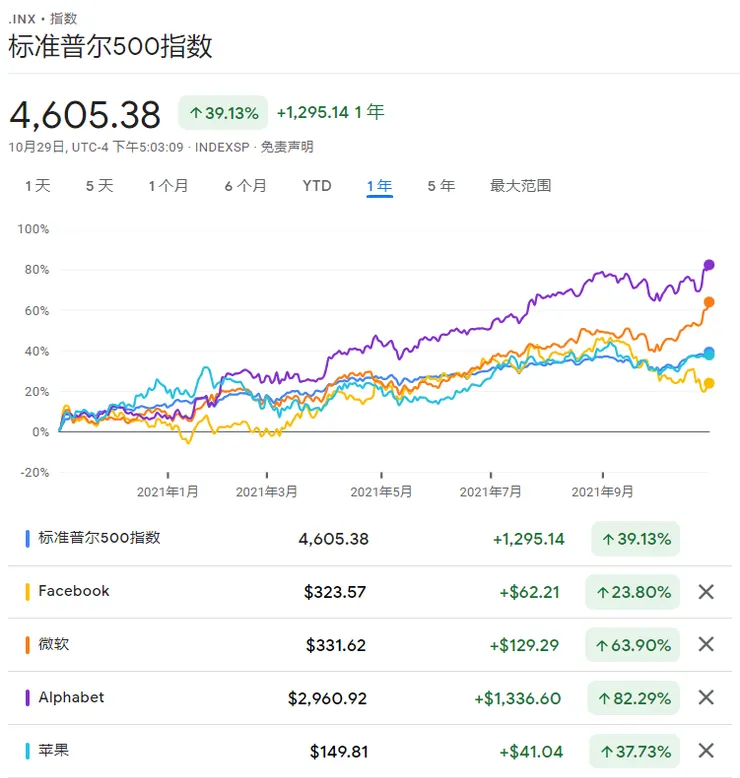This screenshot has width=740, height=778.
Task: Click the 苹果 gain +$41.04
Action: [x=531, y=751]
